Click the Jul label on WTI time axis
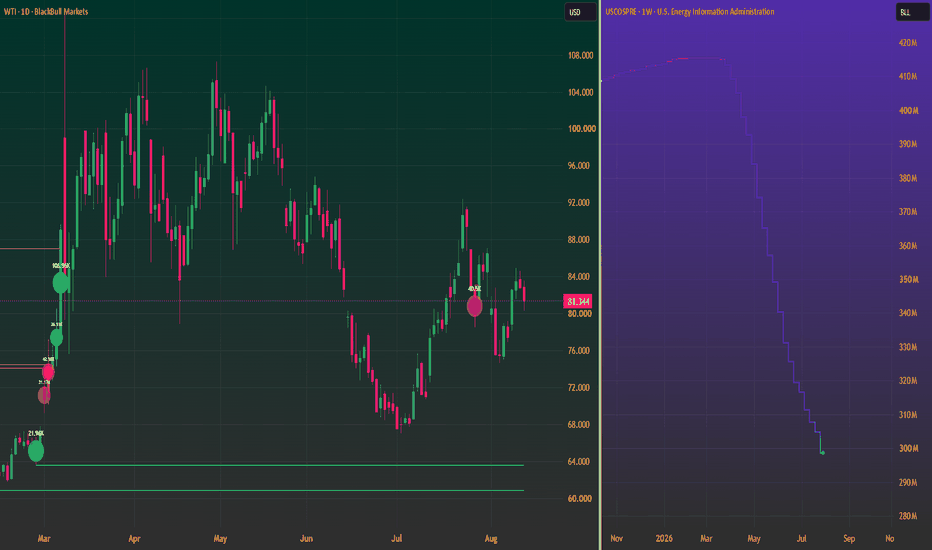 pos(396,538)
